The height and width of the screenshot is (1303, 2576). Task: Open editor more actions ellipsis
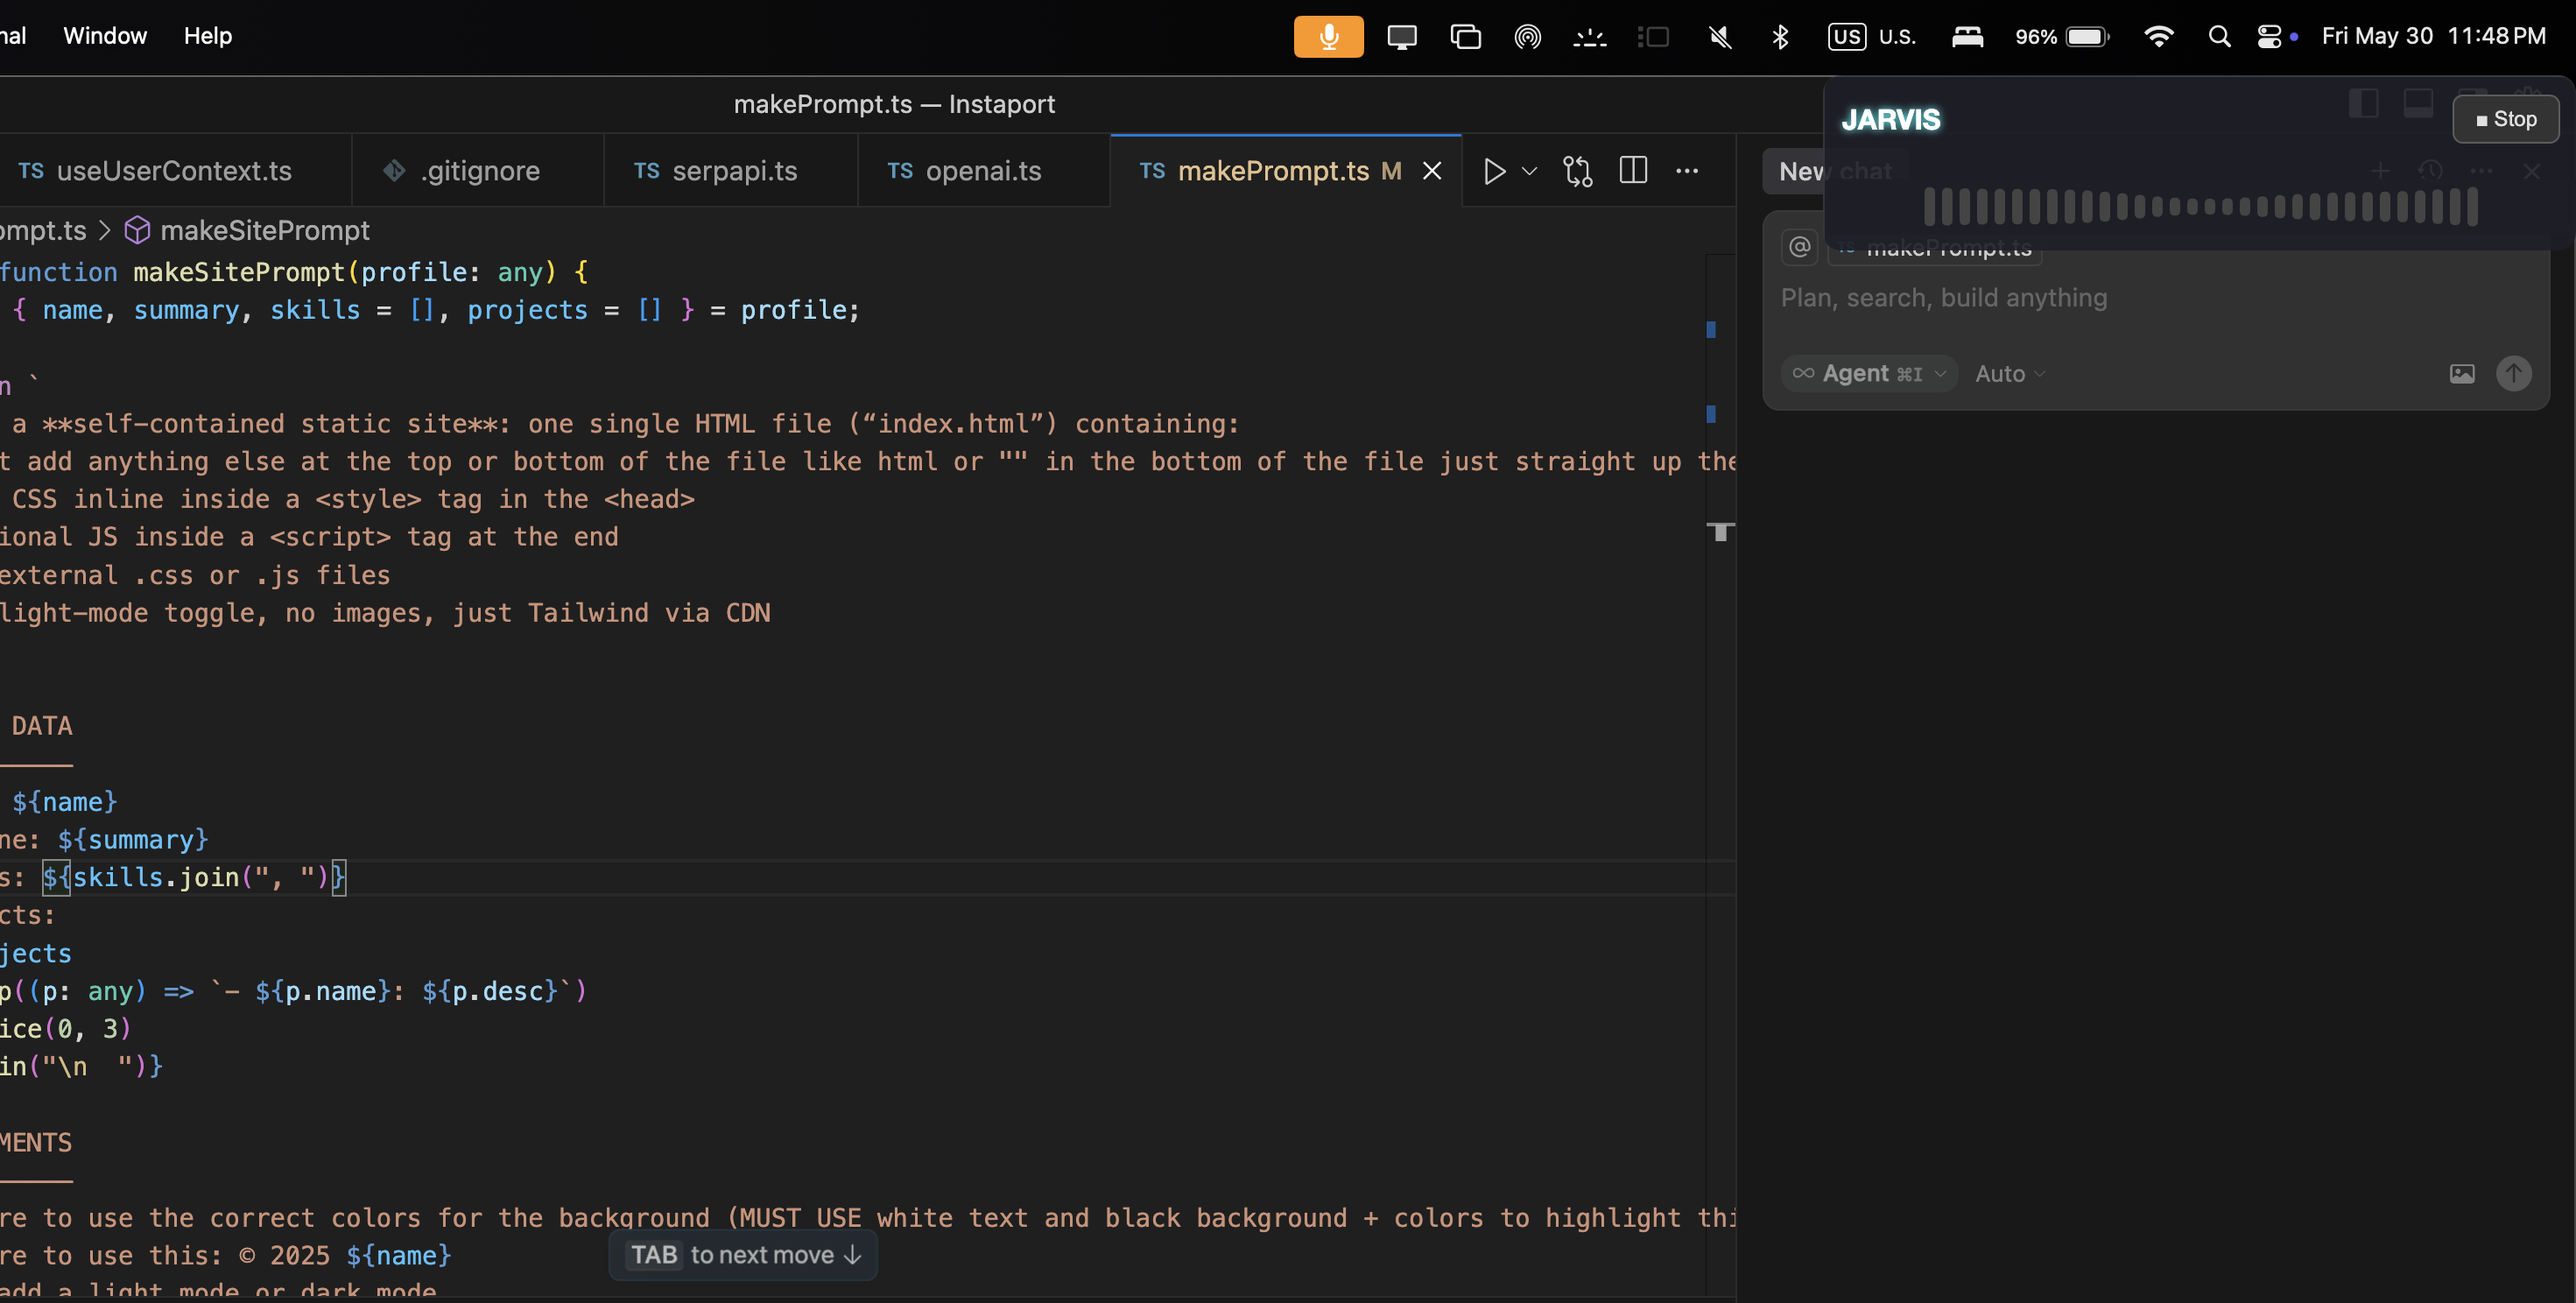pos(1687,171)
